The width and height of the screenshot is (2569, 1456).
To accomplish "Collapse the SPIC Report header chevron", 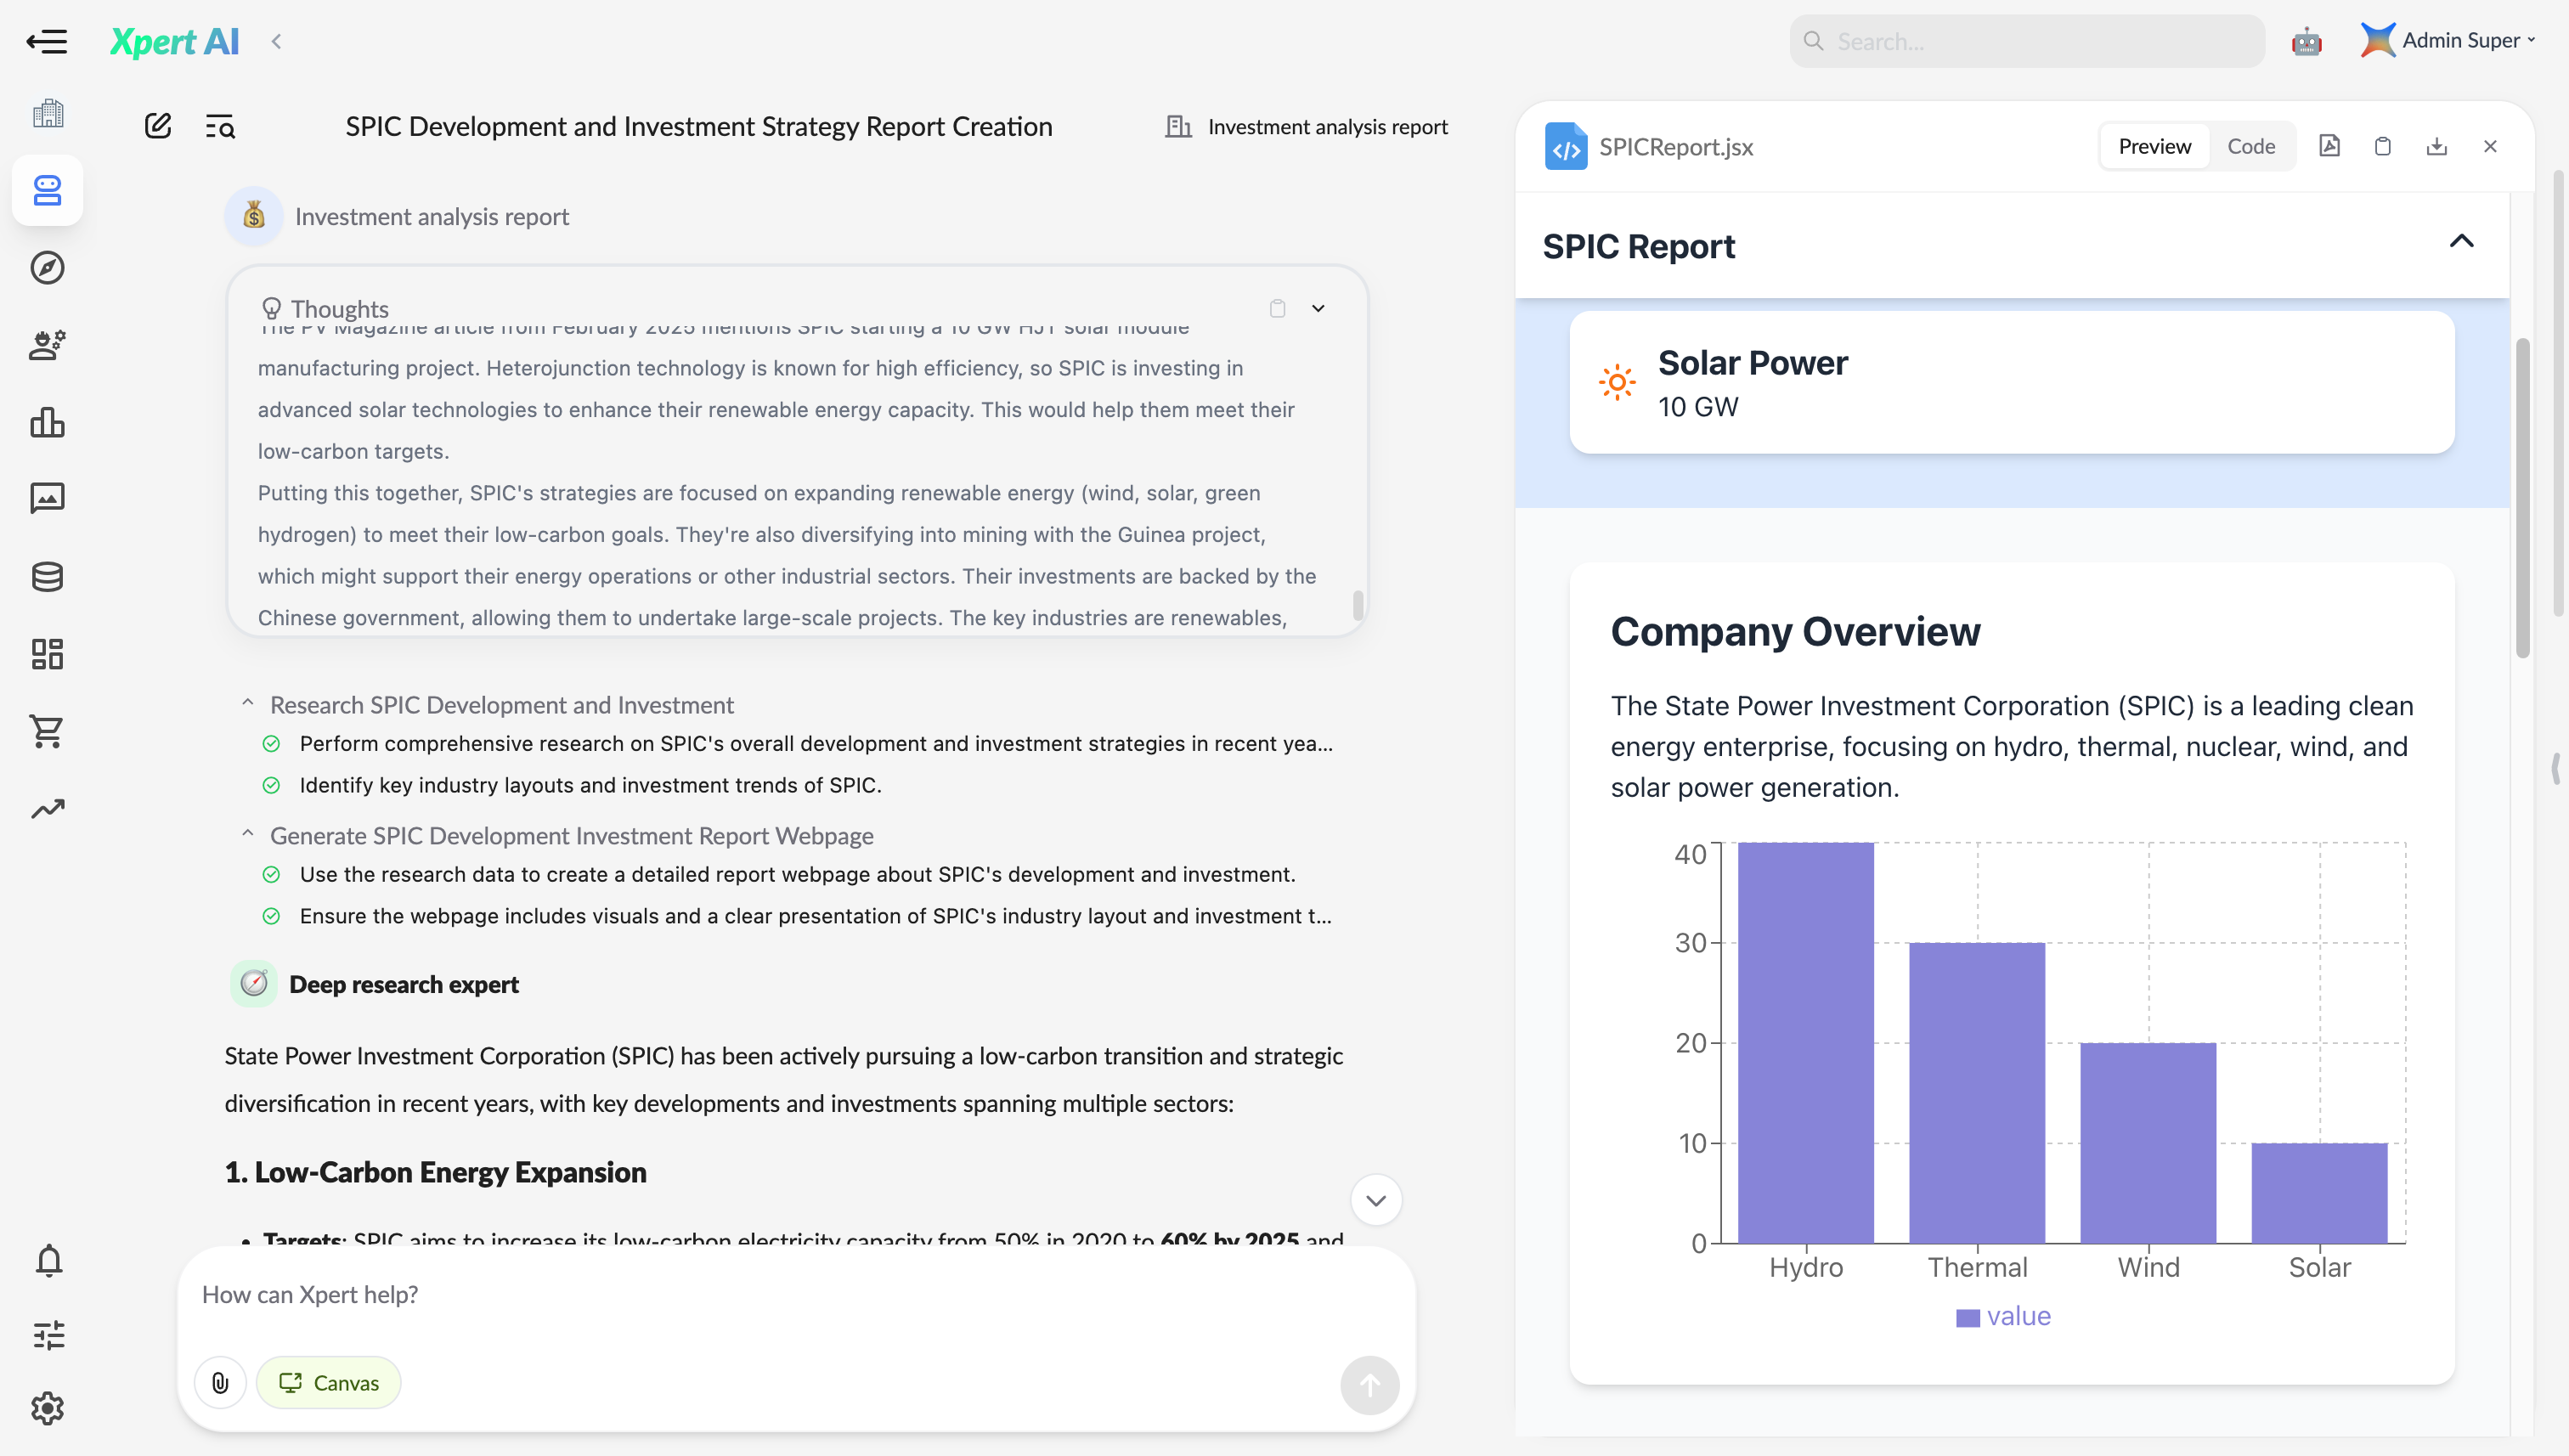I will [x=2463, y=241].
